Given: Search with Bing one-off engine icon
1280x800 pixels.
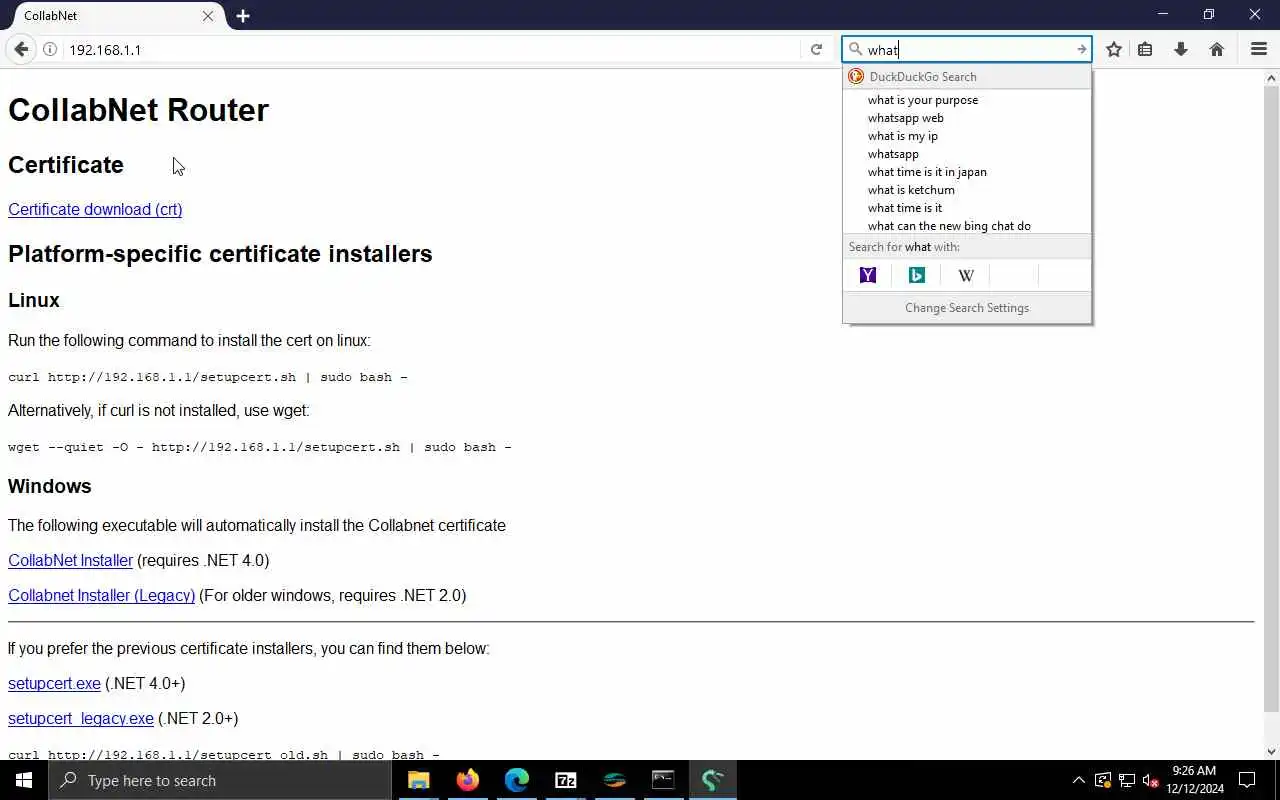Looking at the screenshot, I should click(x=917, y=275).
